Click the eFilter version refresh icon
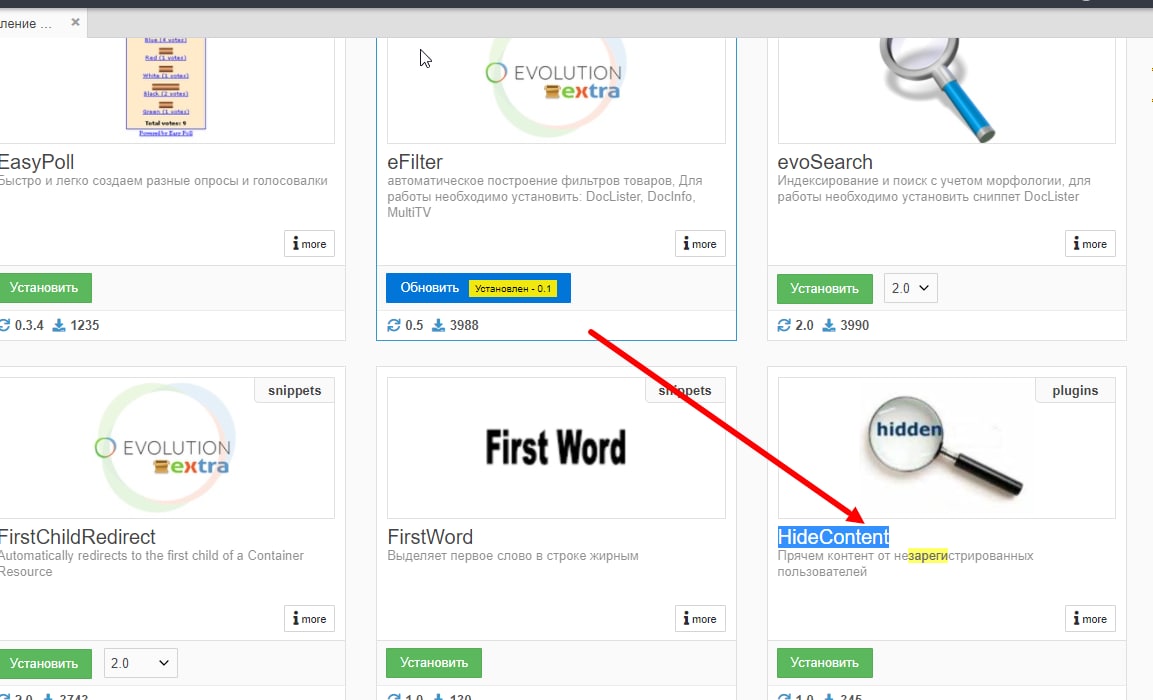The height and width of the screenshot is (700, 1153). [394, 325]
